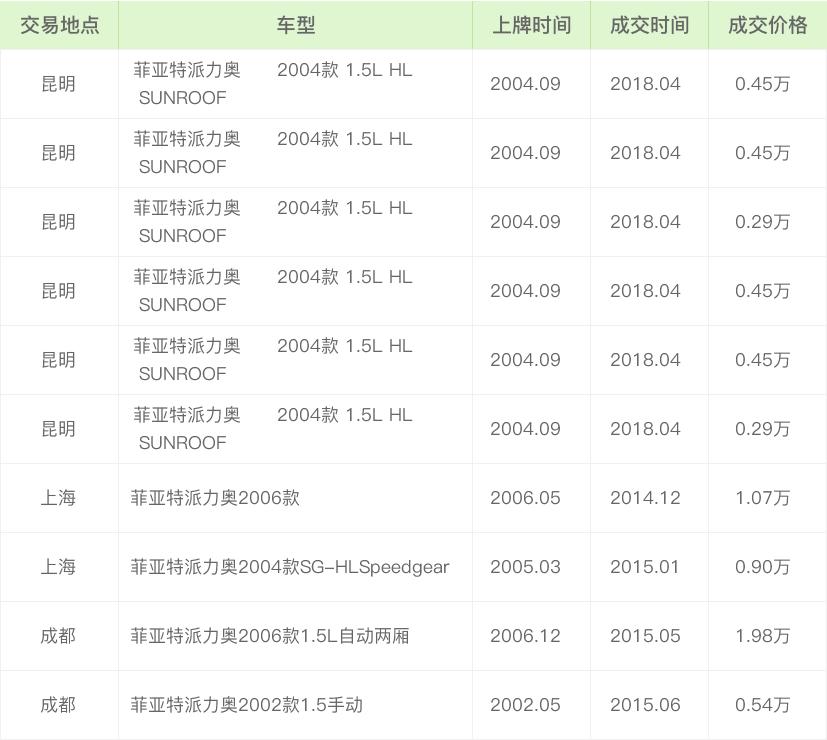This screenshot has height=740, width=827.
Task: Select the price 0.54万
Action: click(x=763, y=705)
